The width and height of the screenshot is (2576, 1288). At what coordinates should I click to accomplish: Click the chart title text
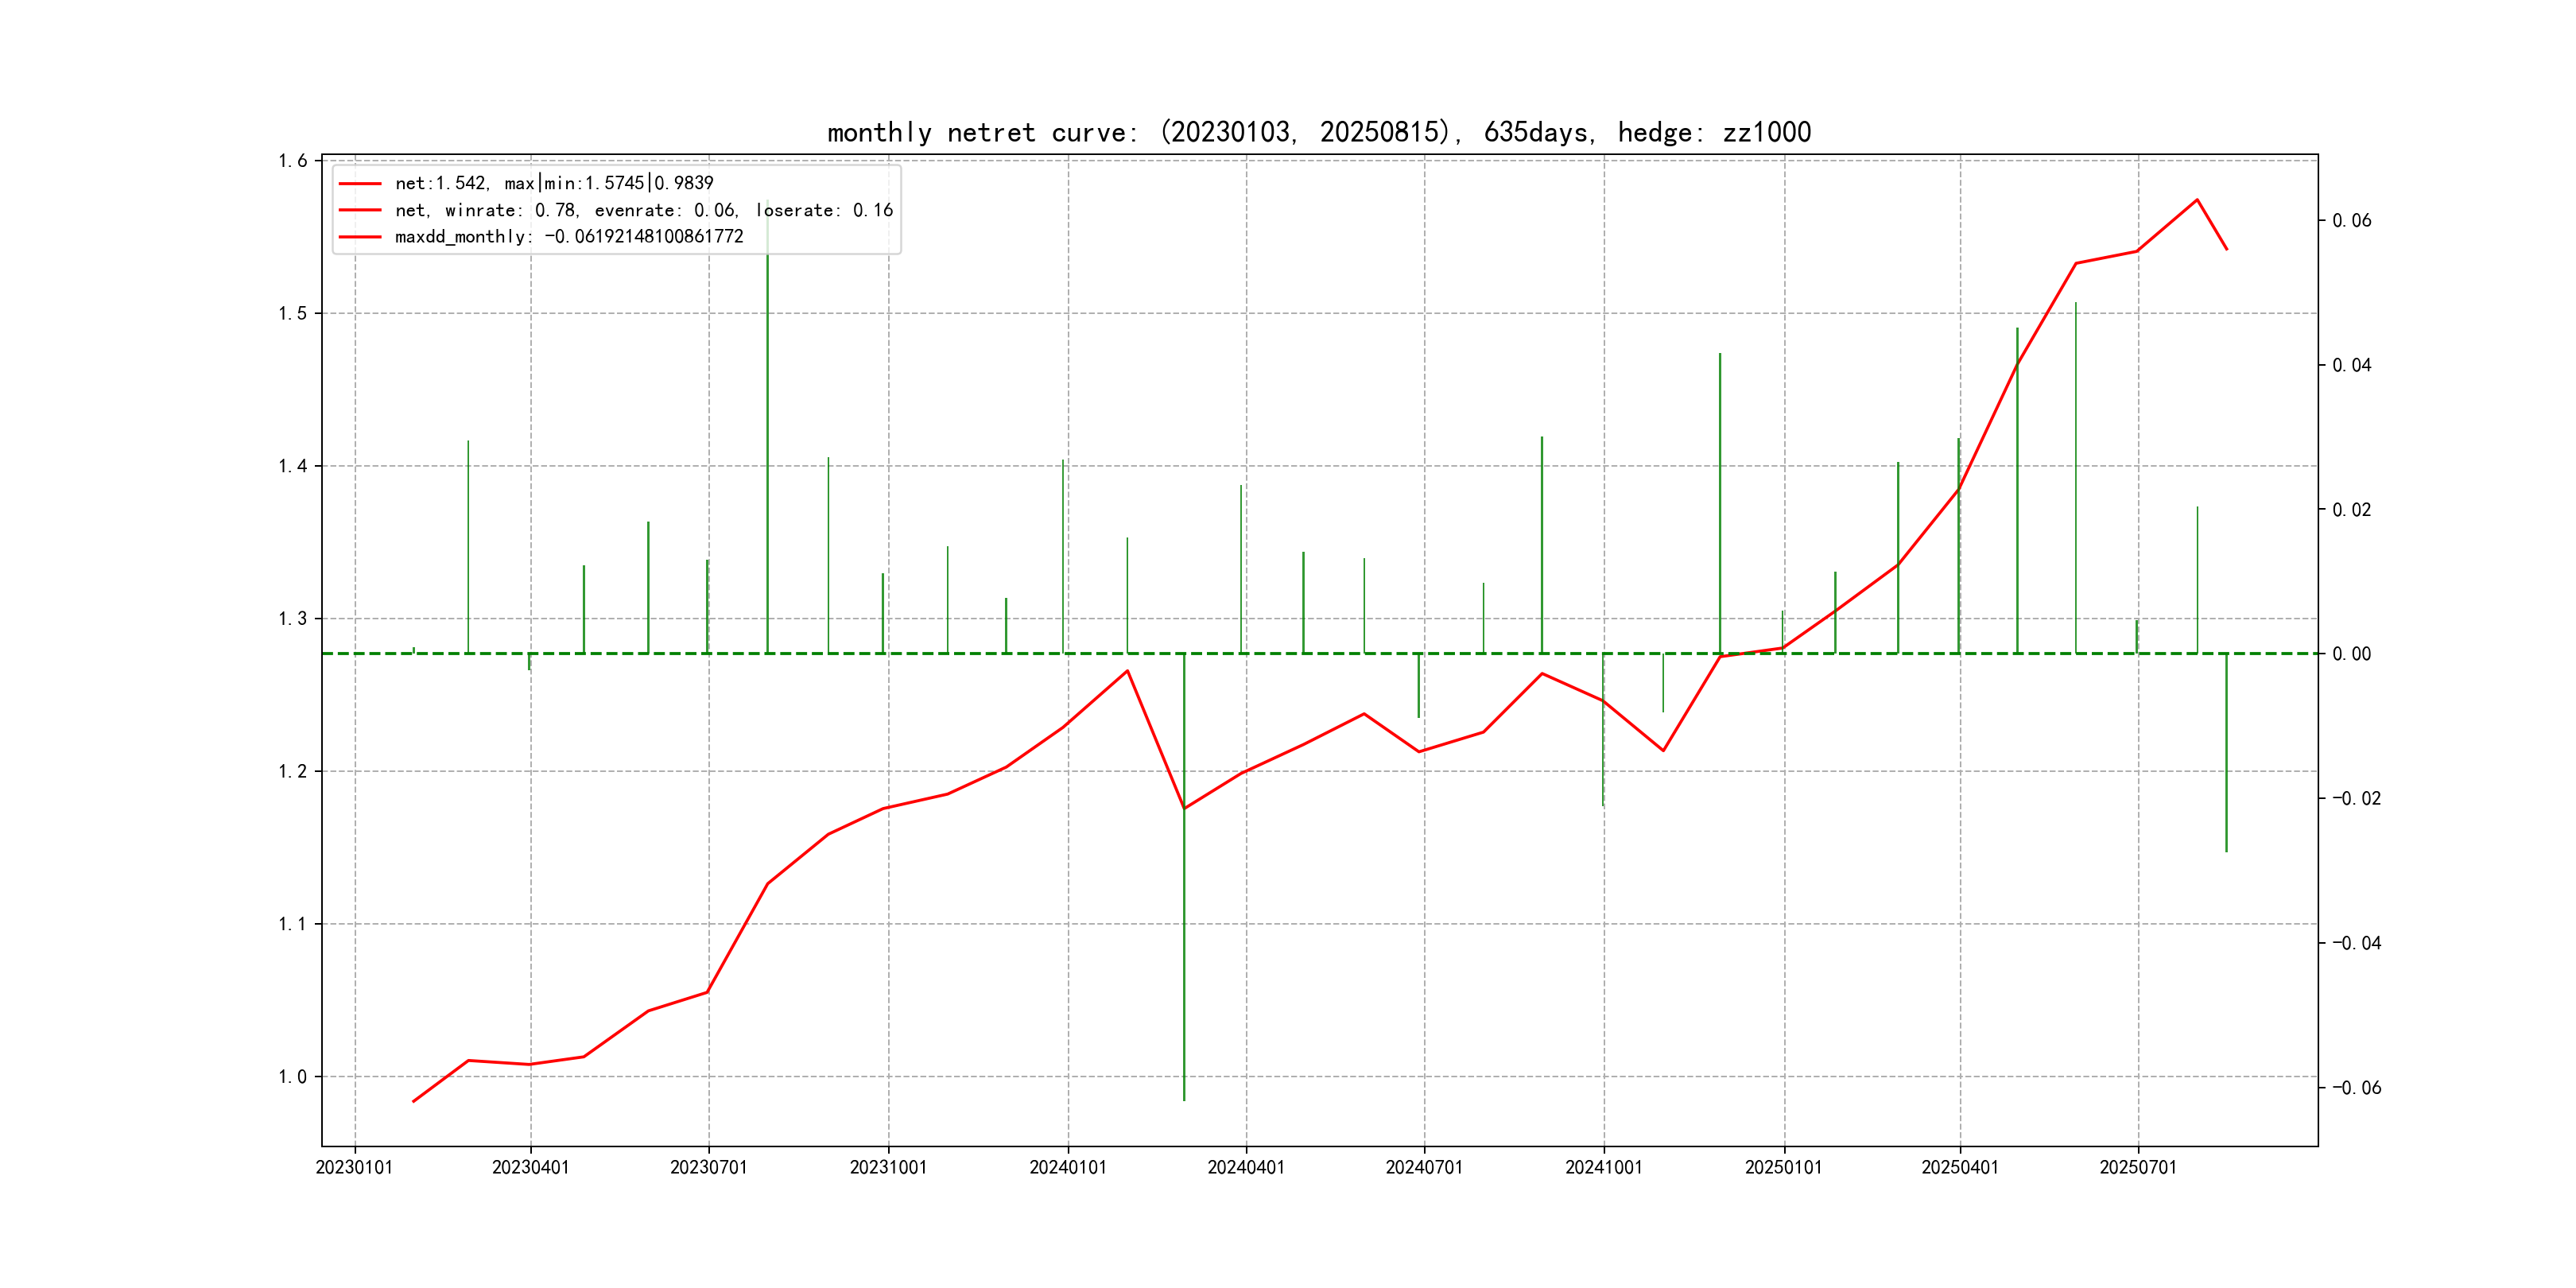pos(1318,132)
